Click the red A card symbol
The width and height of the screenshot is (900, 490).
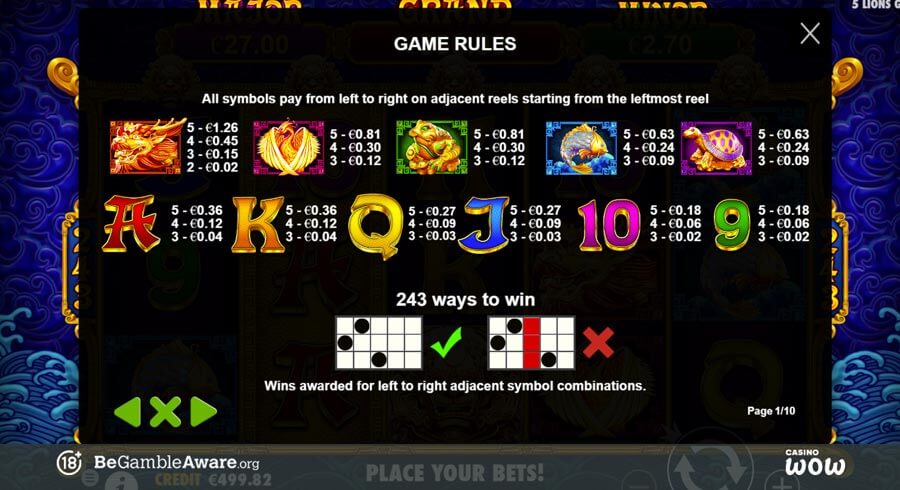tap(131, 224)
